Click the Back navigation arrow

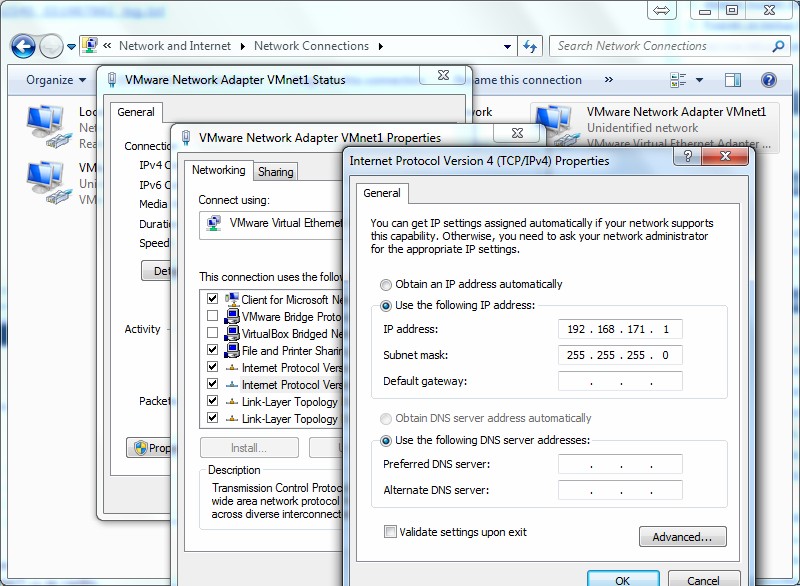tap(23, 47)
